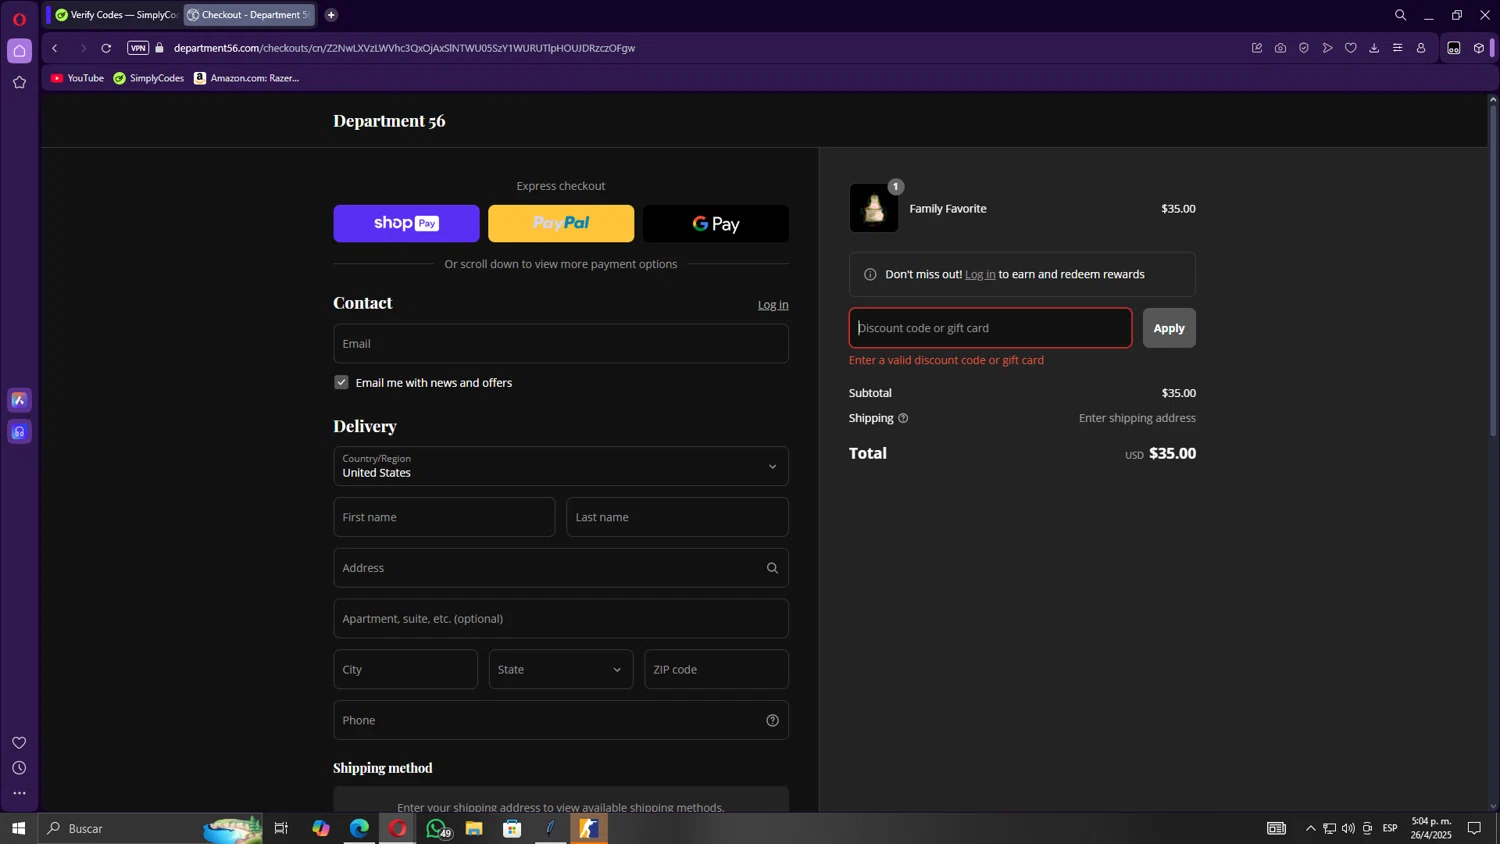
Task: Click the Shipping help question mark icon
Action: pos(903,418)
